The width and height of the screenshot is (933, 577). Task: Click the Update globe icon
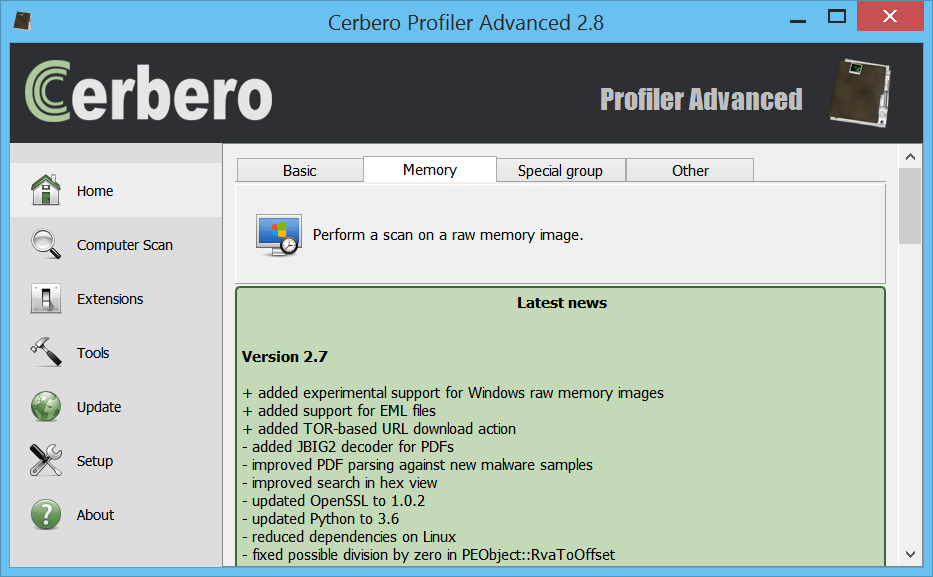(x=46, y=406)
